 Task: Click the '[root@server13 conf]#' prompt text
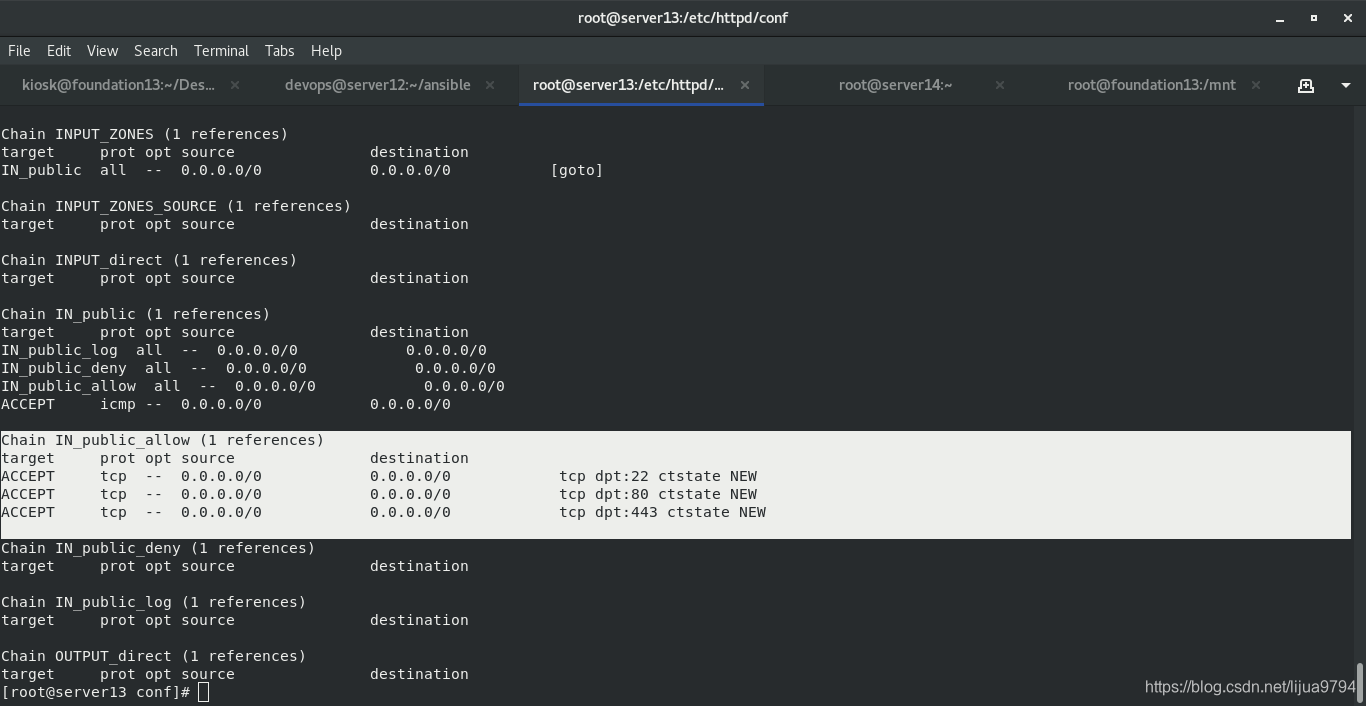pyautogui.click(x=96, y=692)
